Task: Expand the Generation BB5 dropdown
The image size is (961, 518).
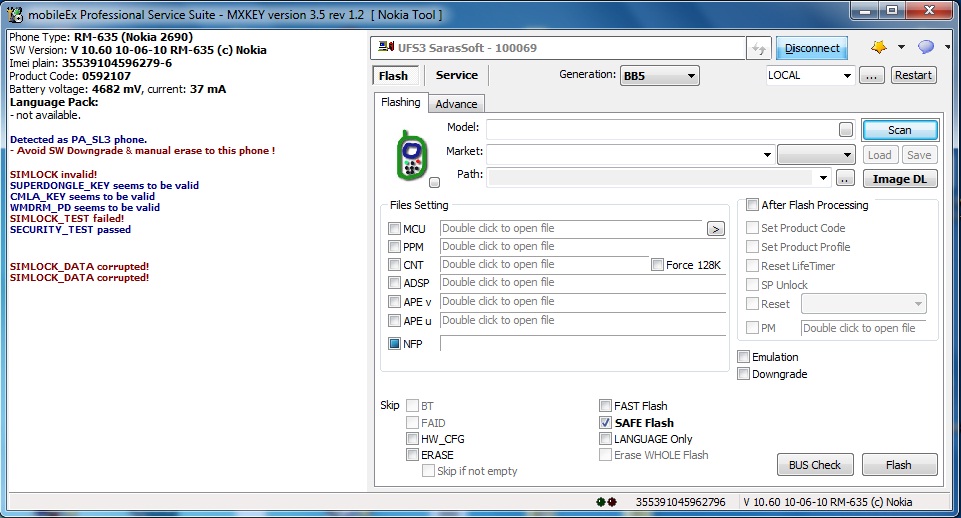Action: click(659, 75)
